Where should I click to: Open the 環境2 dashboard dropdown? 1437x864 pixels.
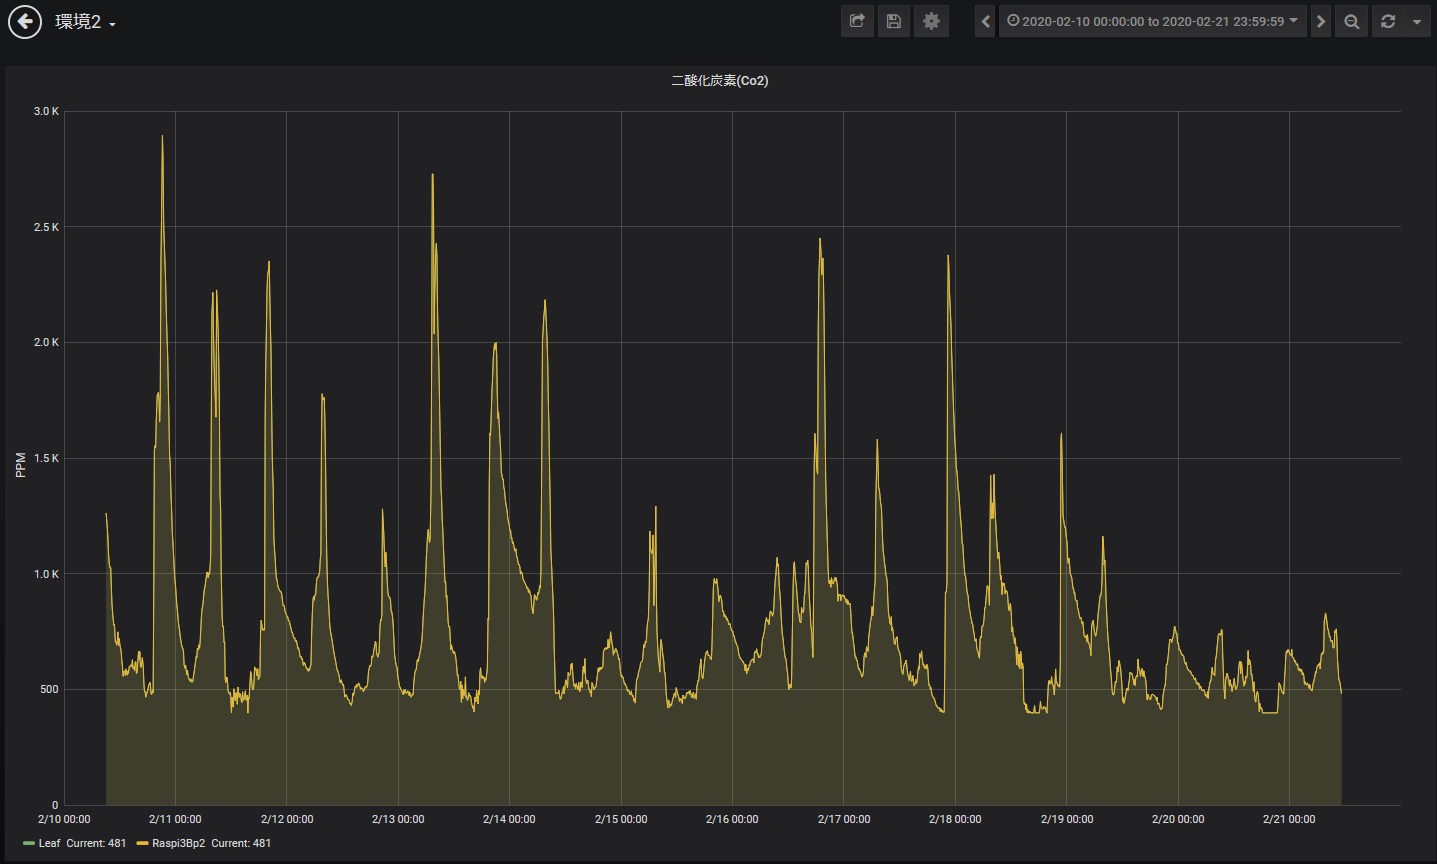point(85,22)
